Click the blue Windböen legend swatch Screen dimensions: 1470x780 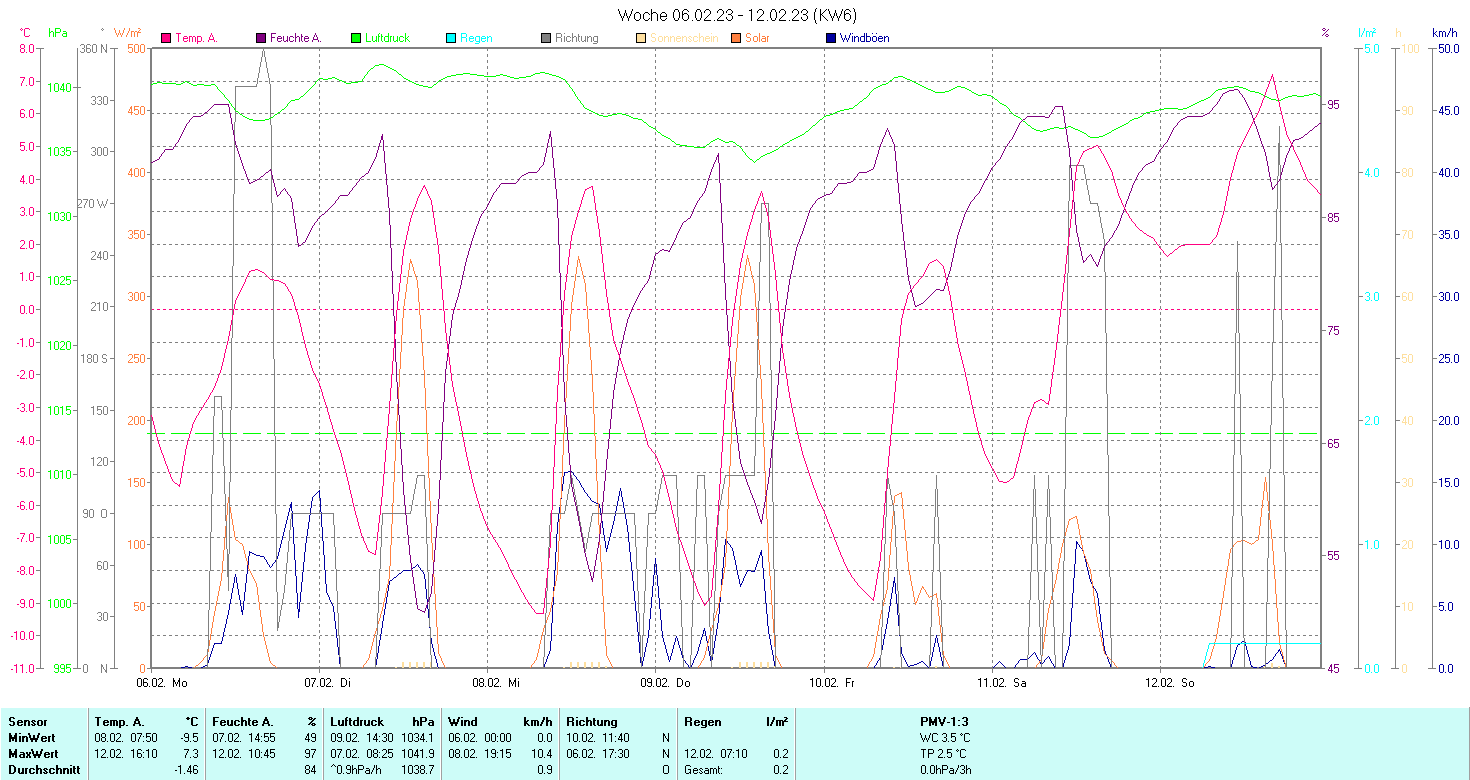coord(831,38)
